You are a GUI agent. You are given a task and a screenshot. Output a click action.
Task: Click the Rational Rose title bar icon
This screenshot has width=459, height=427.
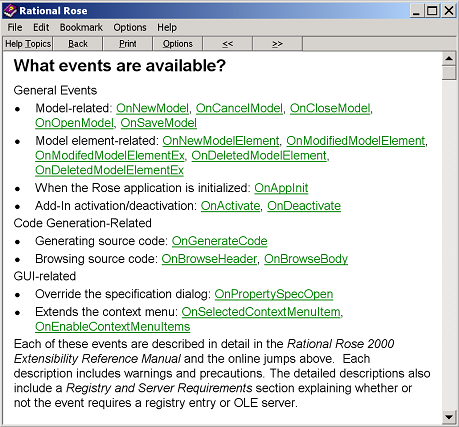(10, 11)
